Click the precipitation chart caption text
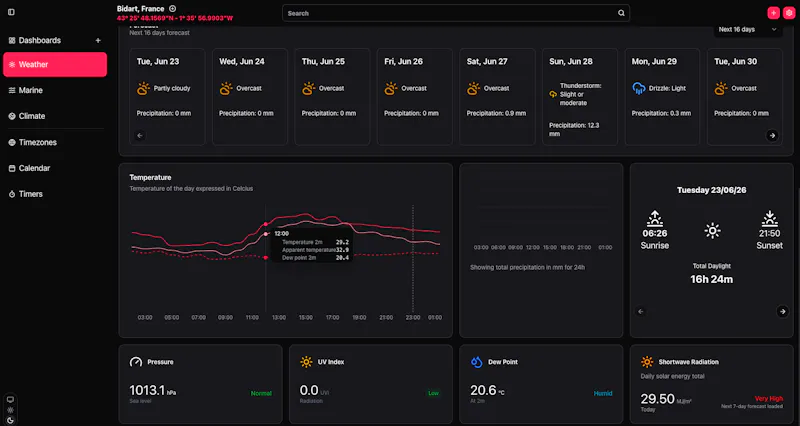800x426 pixels. 527,267
